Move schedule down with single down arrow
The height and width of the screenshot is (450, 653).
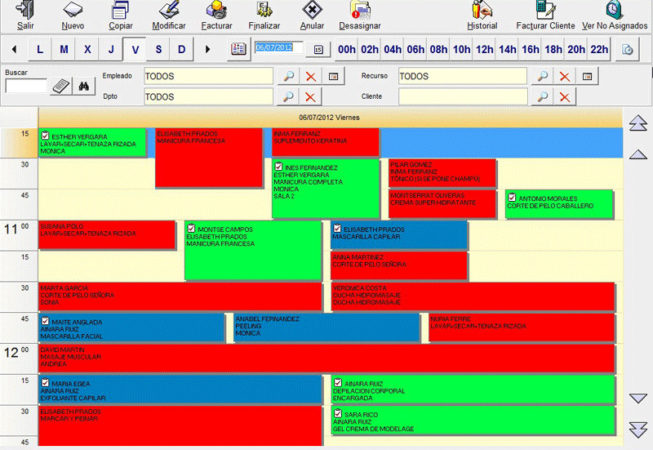pyautogui.click(x=638, y=398)
